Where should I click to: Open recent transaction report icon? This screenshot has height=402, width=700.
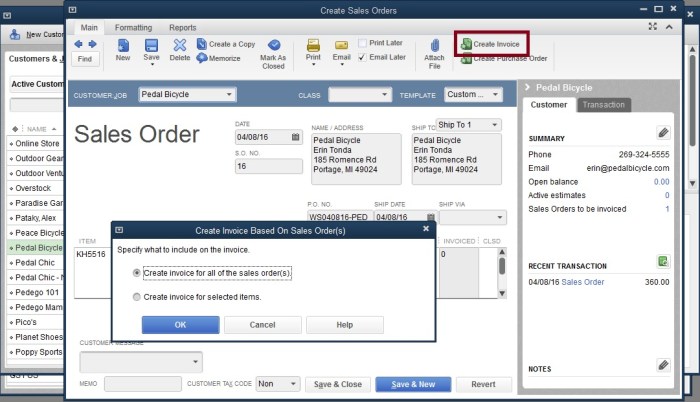click(663, 261)
